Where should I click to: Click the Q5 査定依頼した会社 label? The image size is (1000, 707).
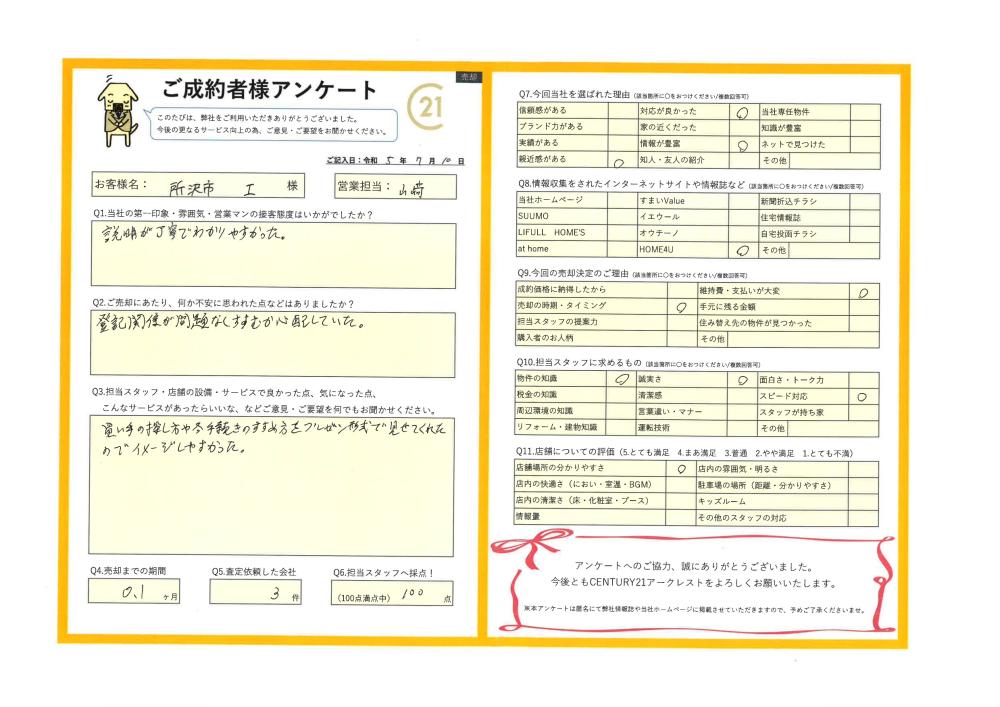[x=254, y=572]
